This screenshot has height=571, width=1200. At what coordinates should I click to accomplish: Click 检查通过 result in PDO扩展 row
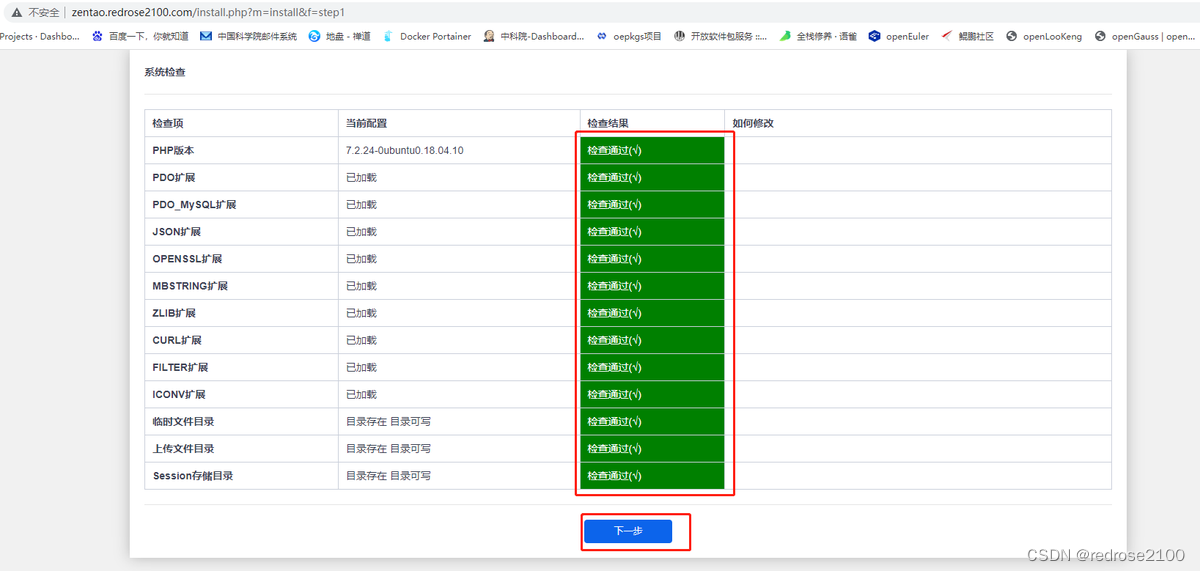(x=652, y=177)
